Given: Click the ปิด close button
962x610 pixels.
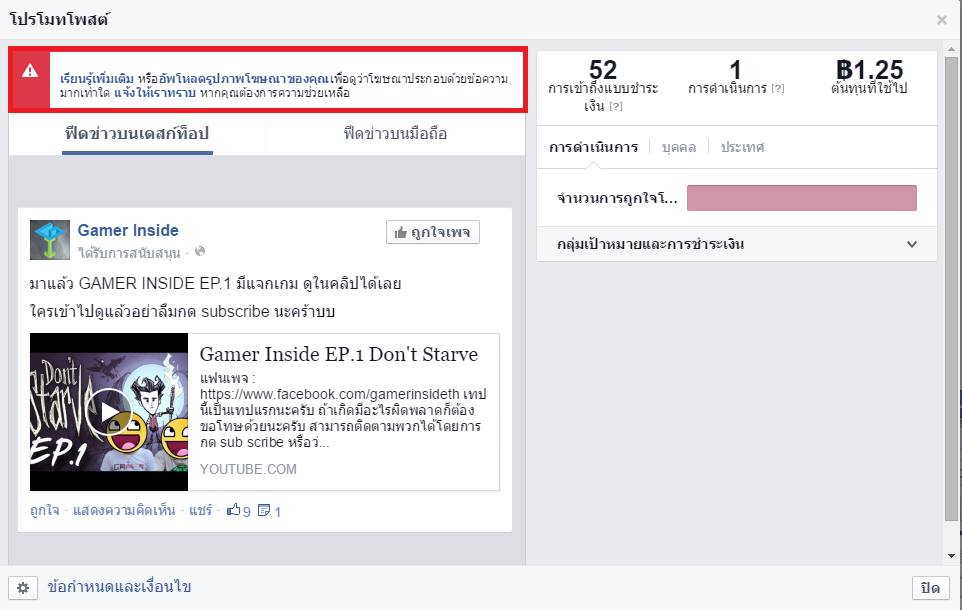Looking at the screenshot, I should (x=930, y=588).
